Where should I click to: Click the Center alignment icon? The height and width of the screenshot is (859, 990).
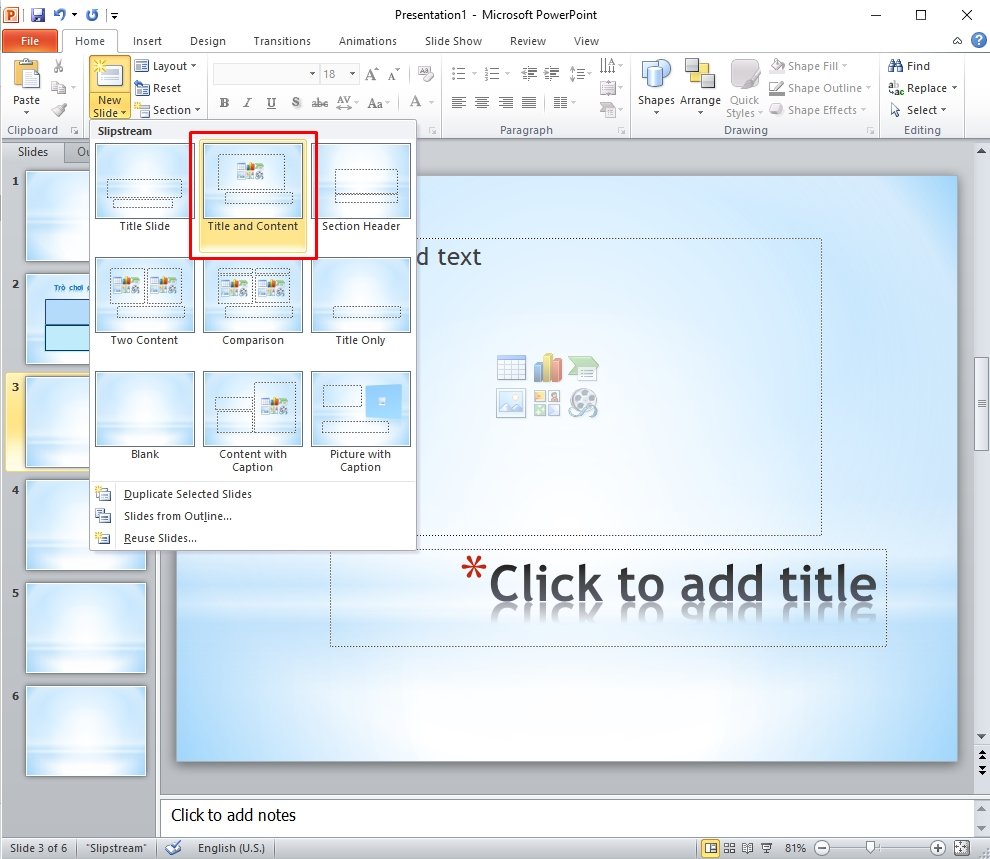pos(482,102)
